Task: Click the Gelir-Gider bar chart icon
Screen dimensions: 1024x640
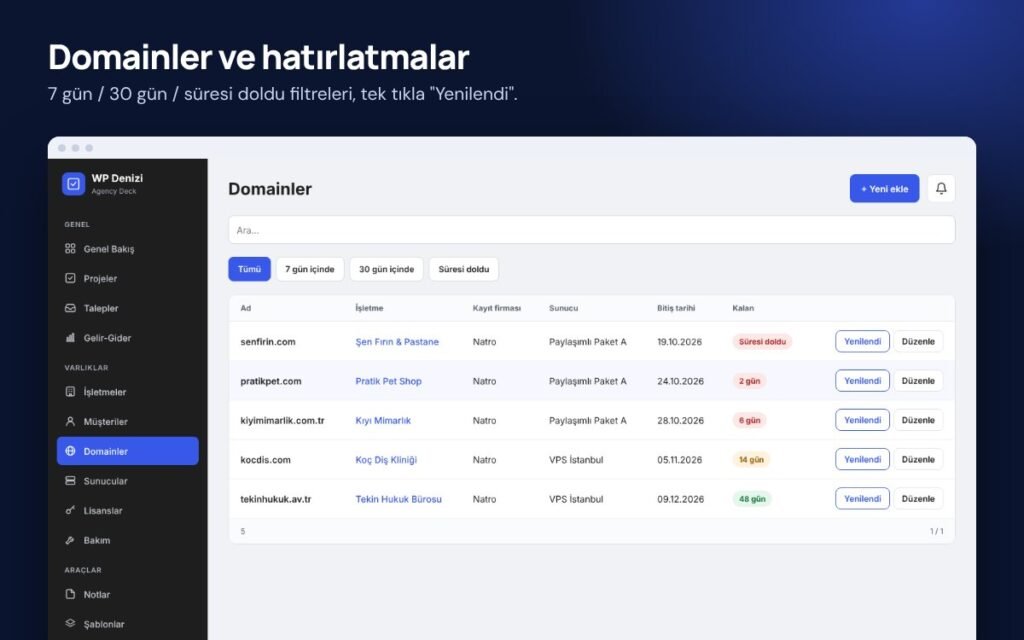Action: click(x=71, y=338)
